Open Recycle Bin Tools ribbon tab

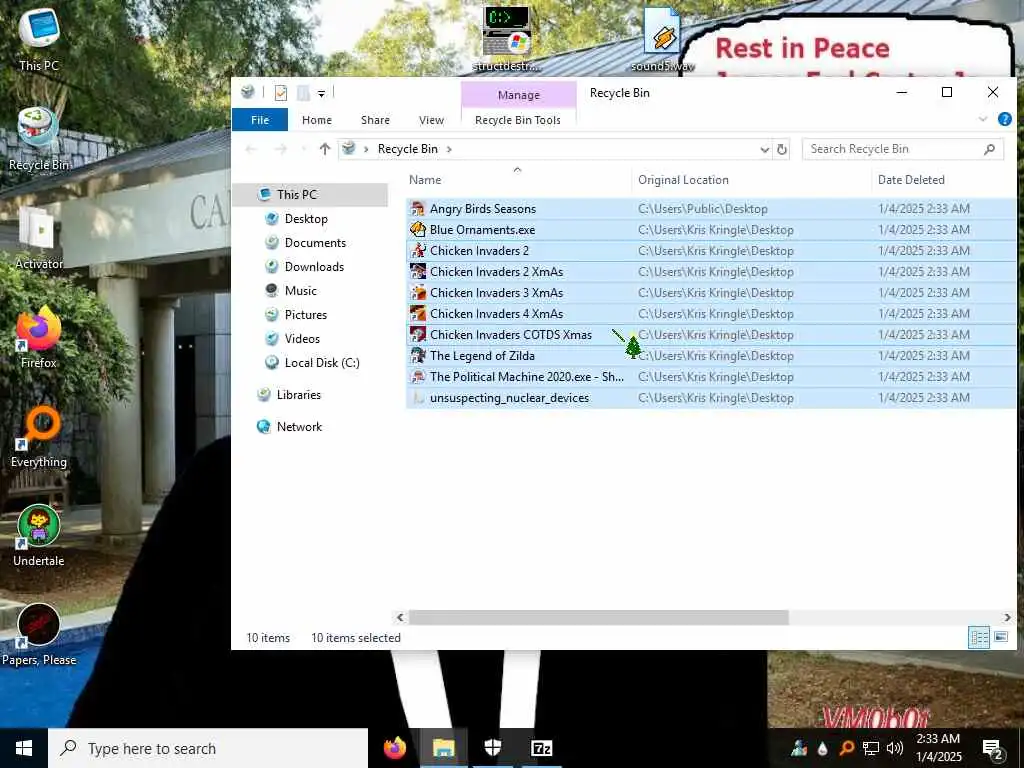point(518,120)
